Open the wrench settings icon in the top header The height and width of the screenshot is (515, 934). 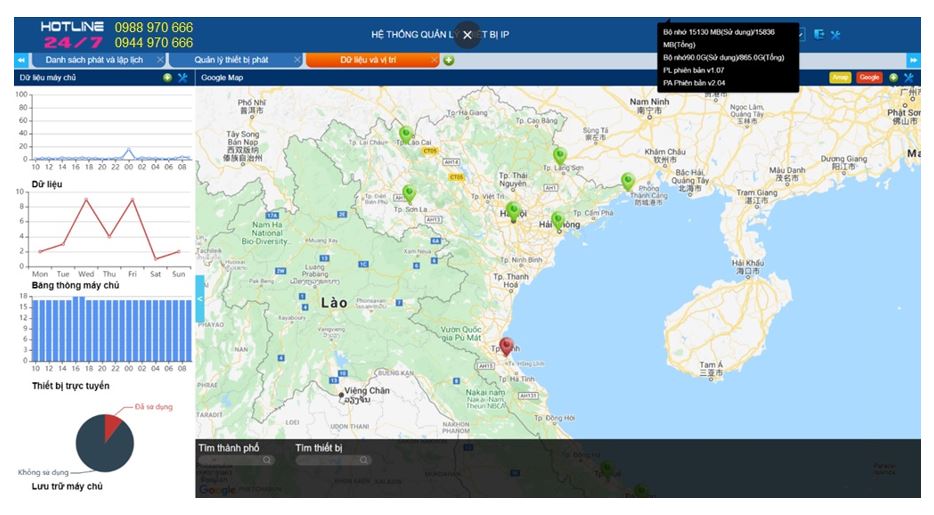[835, 34]
